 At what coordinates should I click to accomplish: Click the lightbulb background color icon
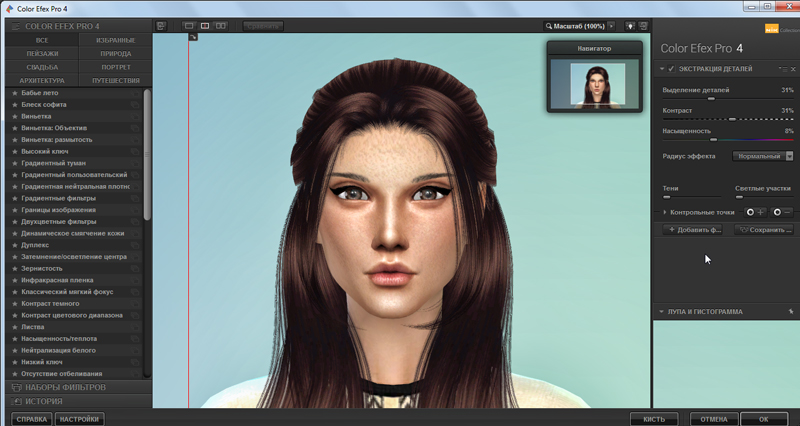pos(630,26)
